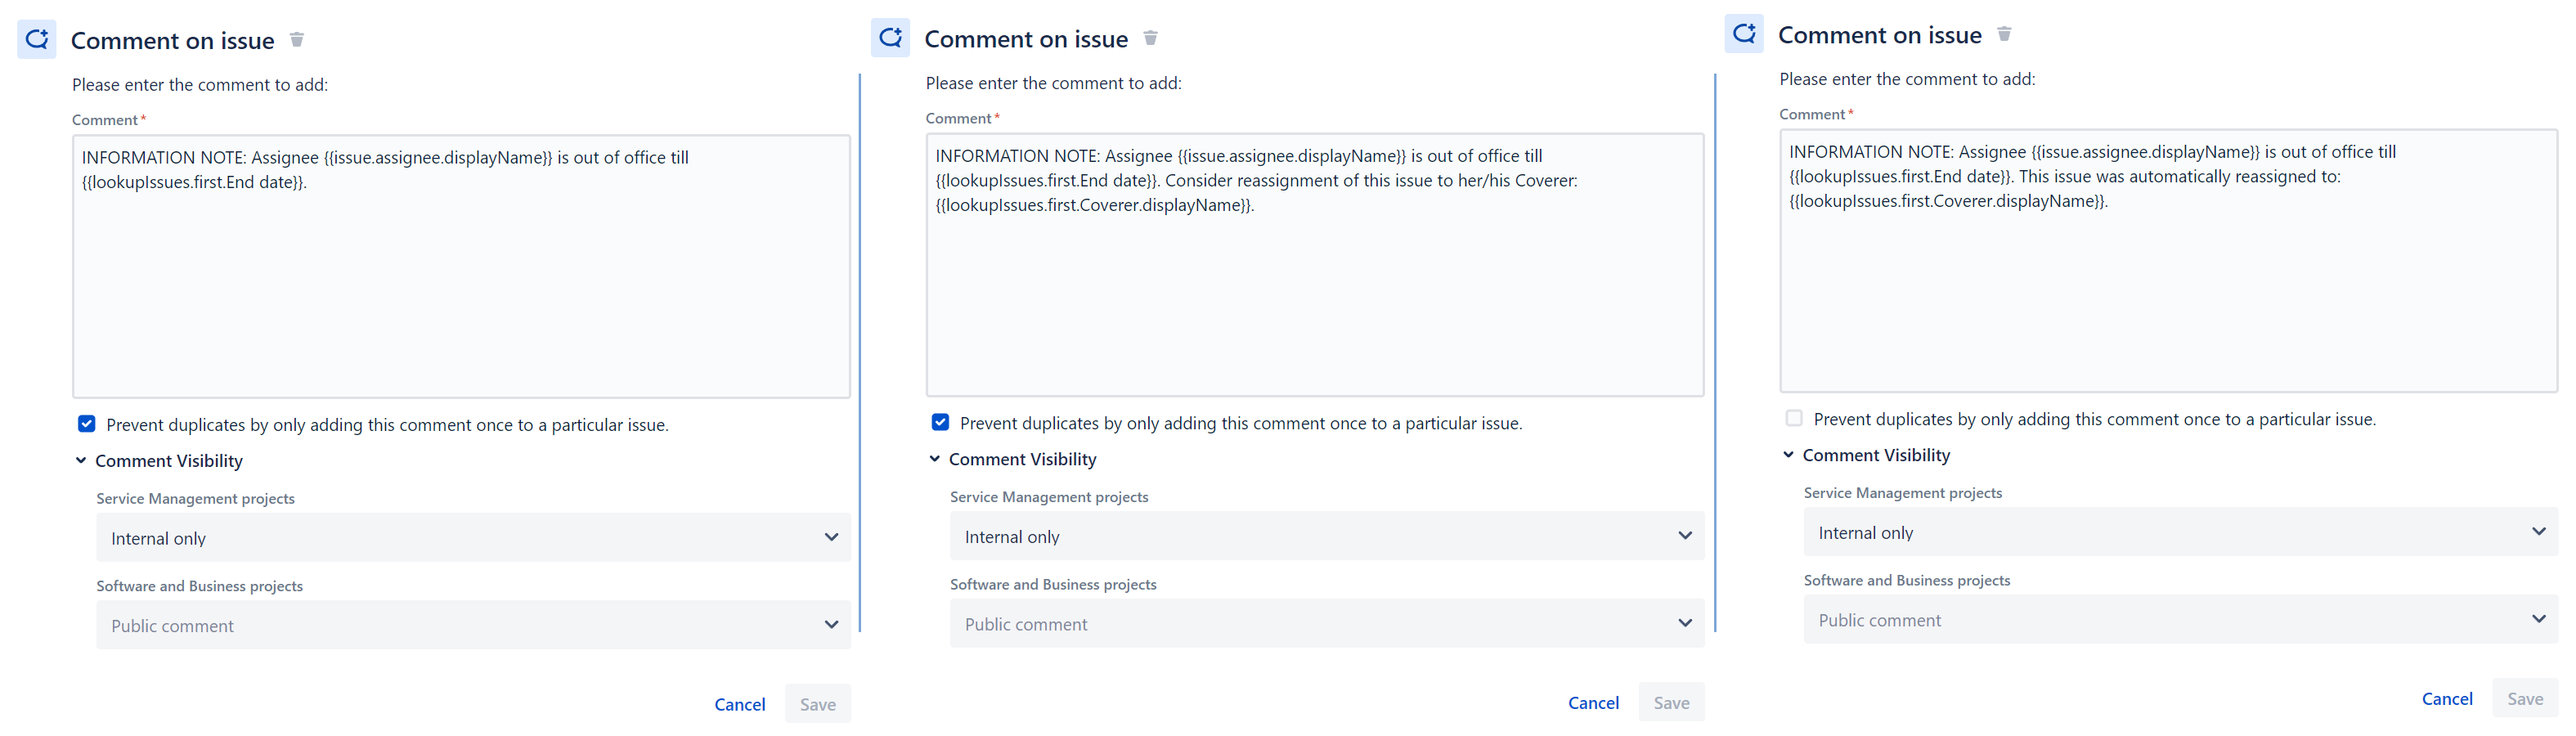This screenshot has height=736, width=2576.
Task: Click 'Software and Business projects' label in right panel
Action: point(1907,580)
